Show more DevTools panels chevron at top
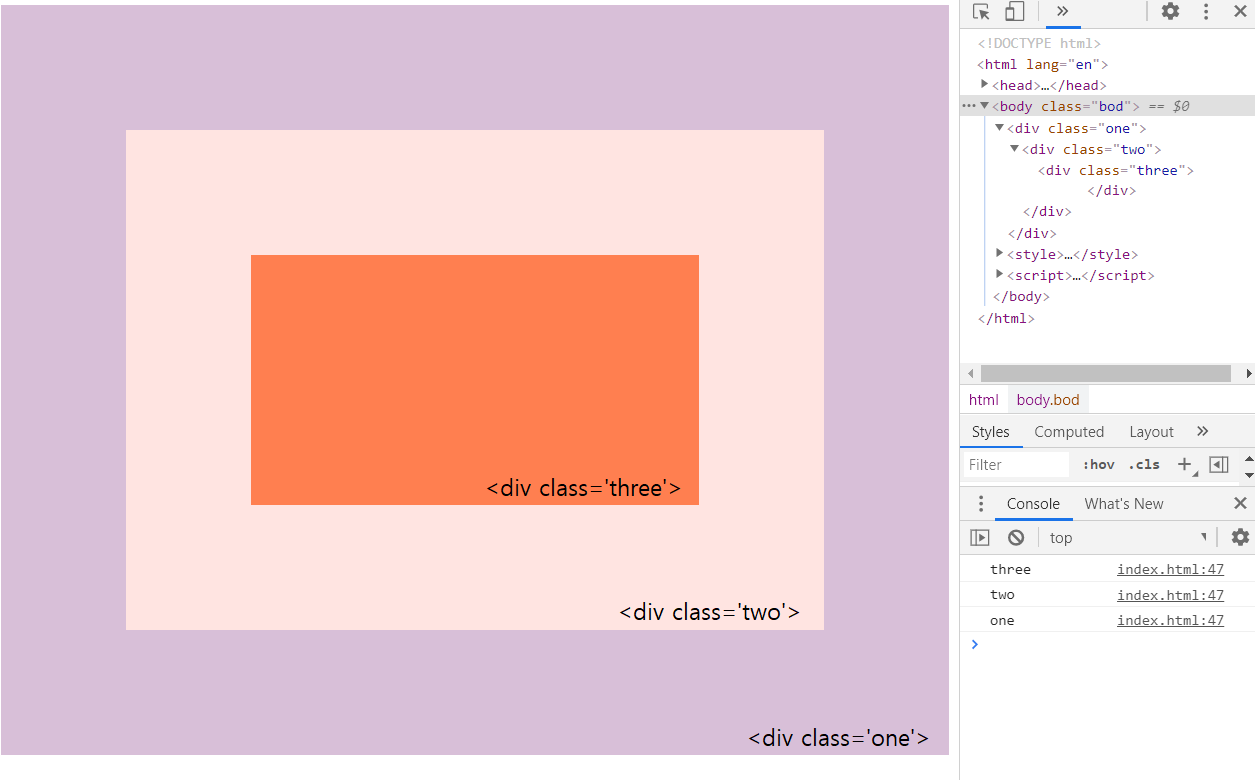Viewport: 1255px width, 780px height. 1063,12
